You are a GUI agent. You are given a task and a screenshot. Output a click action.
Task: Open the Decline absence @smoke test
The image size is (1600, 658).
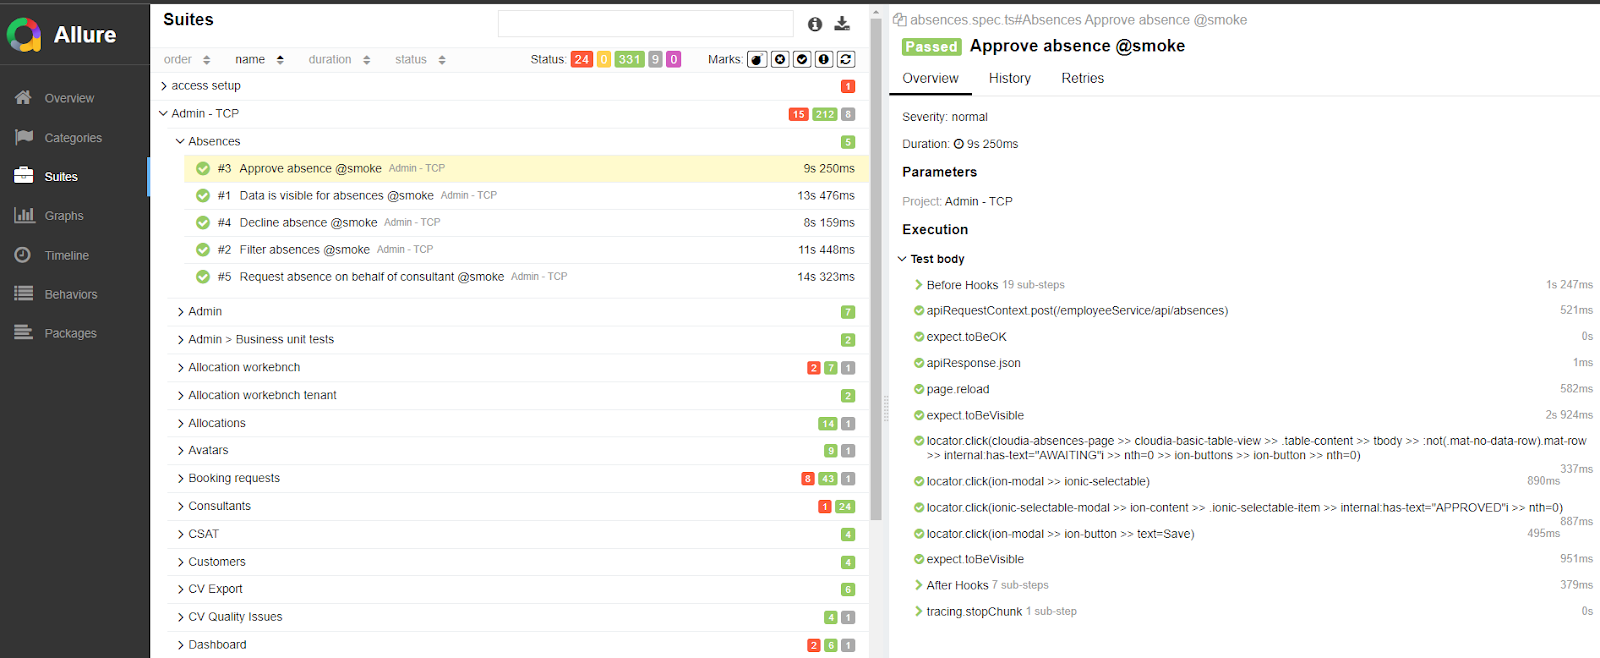tap(308, 223)
